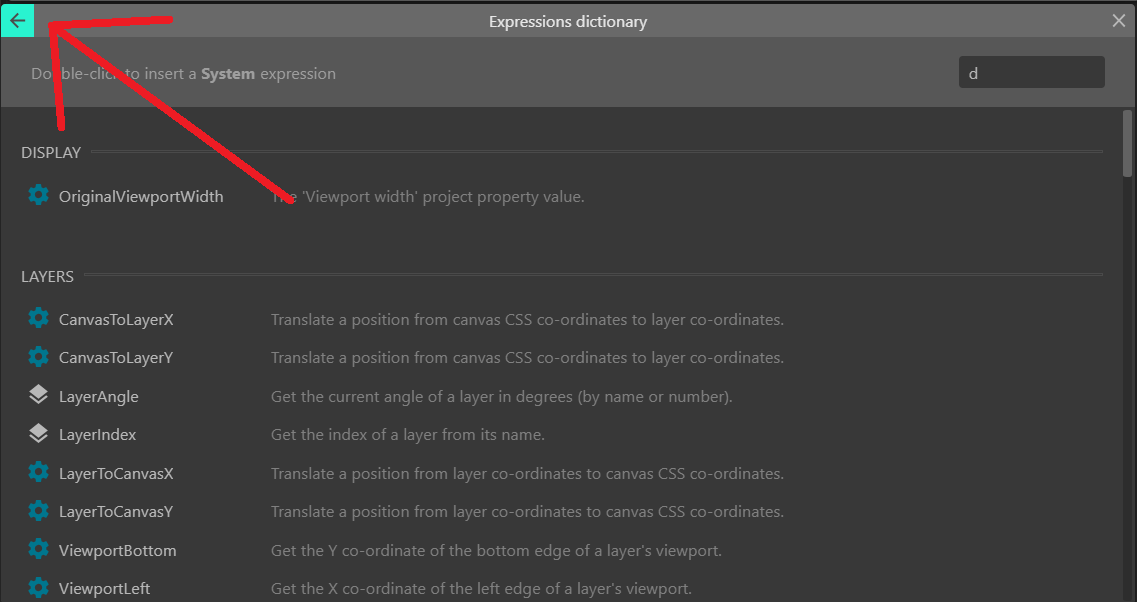Click the green back arrow button
Image resolution: width=1137 pixels, height=602 pixels.
coord(18,20)
